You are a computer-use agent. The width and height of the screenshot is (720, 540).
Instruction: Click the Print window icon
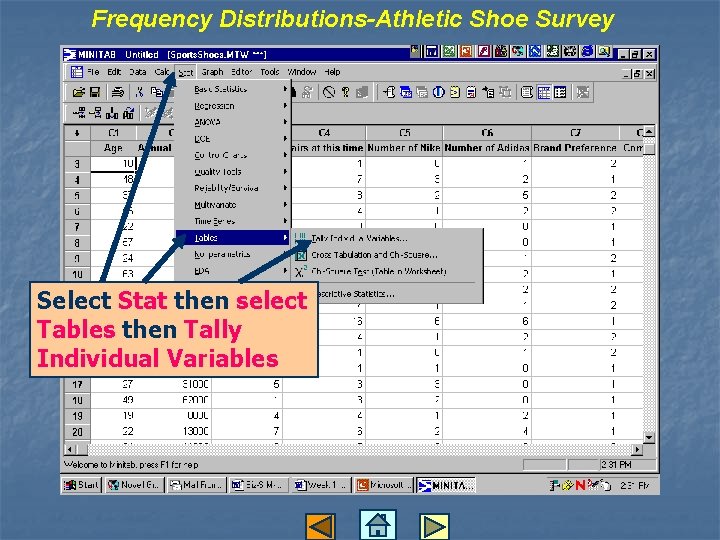[118, 93]
